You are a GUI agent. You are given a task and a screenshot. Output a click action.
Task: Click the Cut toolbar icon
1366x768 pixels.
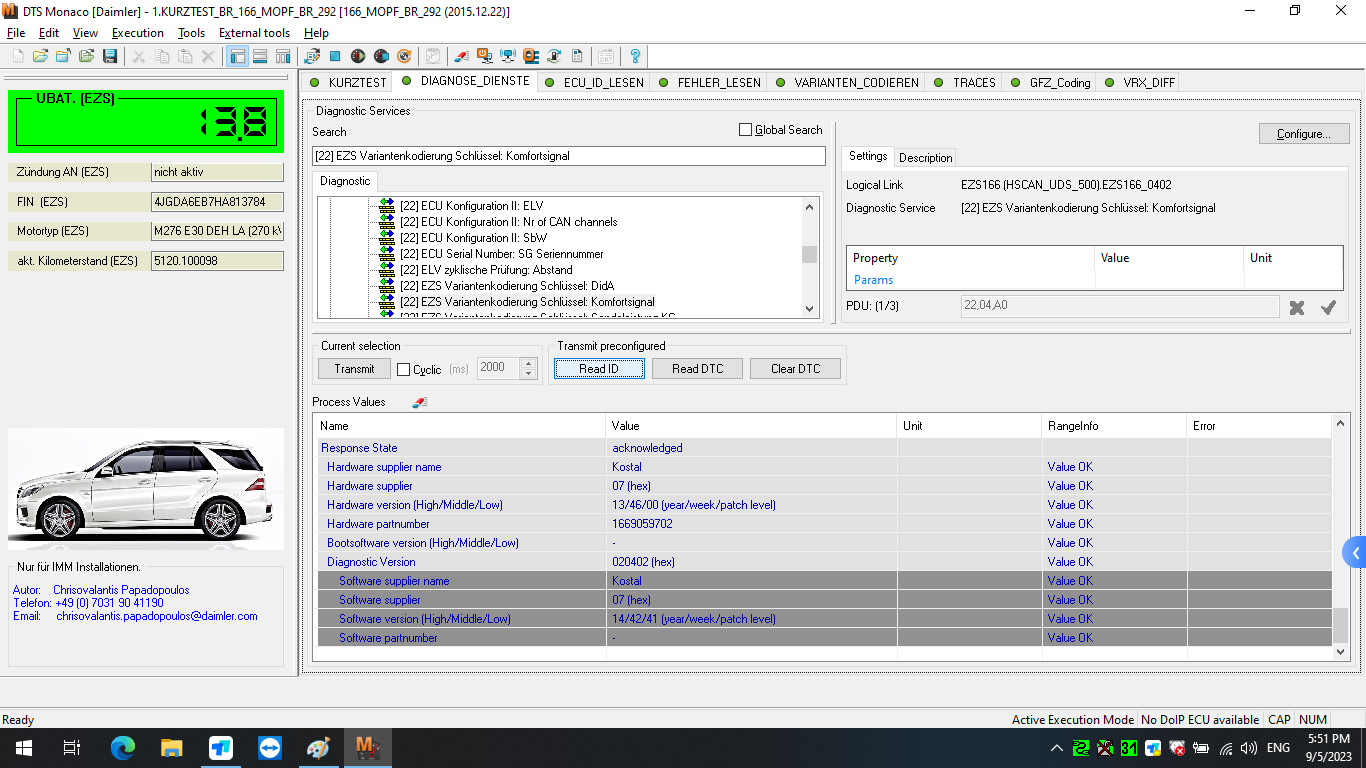137,56
